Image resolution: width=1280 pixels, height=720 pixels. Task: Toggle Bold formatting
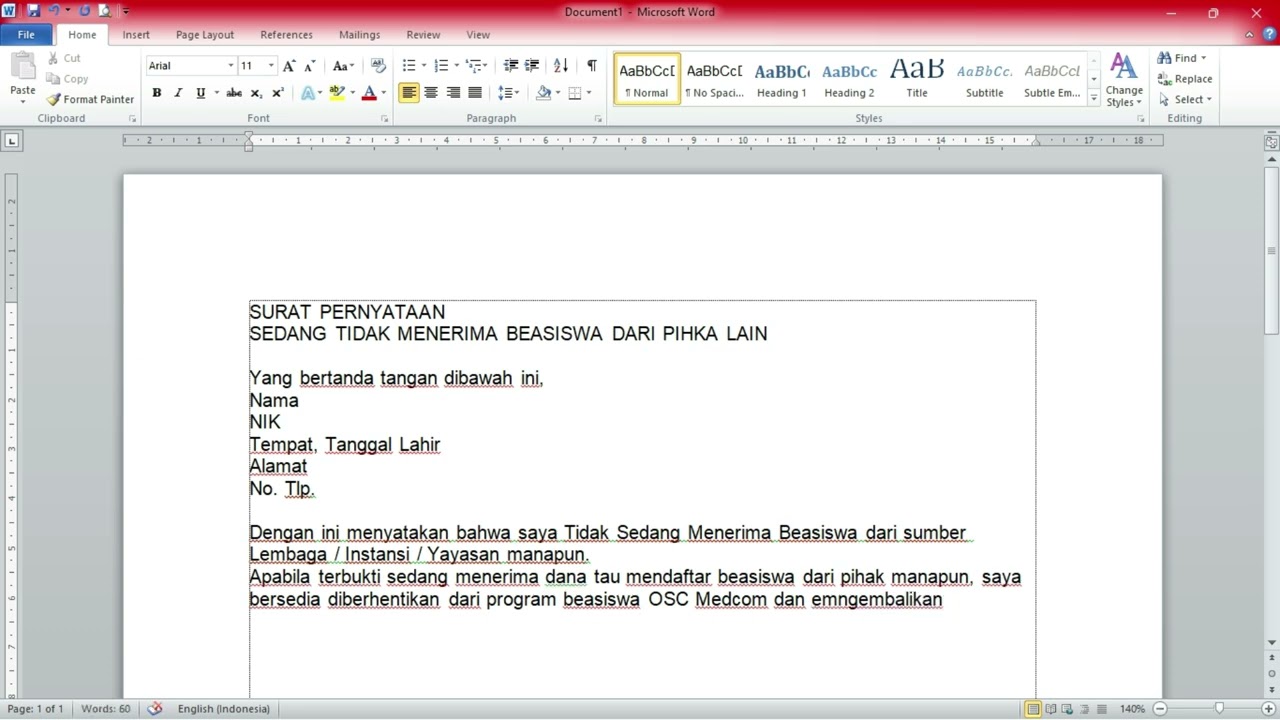(x=156, y=93)
